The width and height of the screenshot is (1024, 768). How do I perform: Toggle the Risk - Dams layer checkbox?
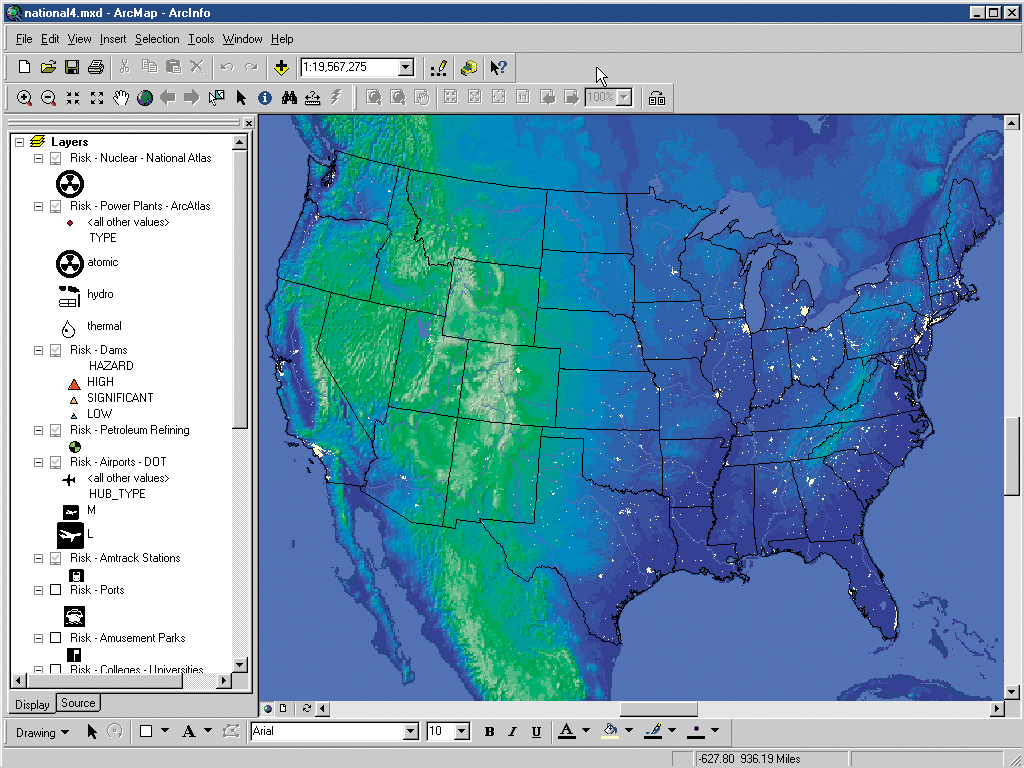[x=56, y=350]
